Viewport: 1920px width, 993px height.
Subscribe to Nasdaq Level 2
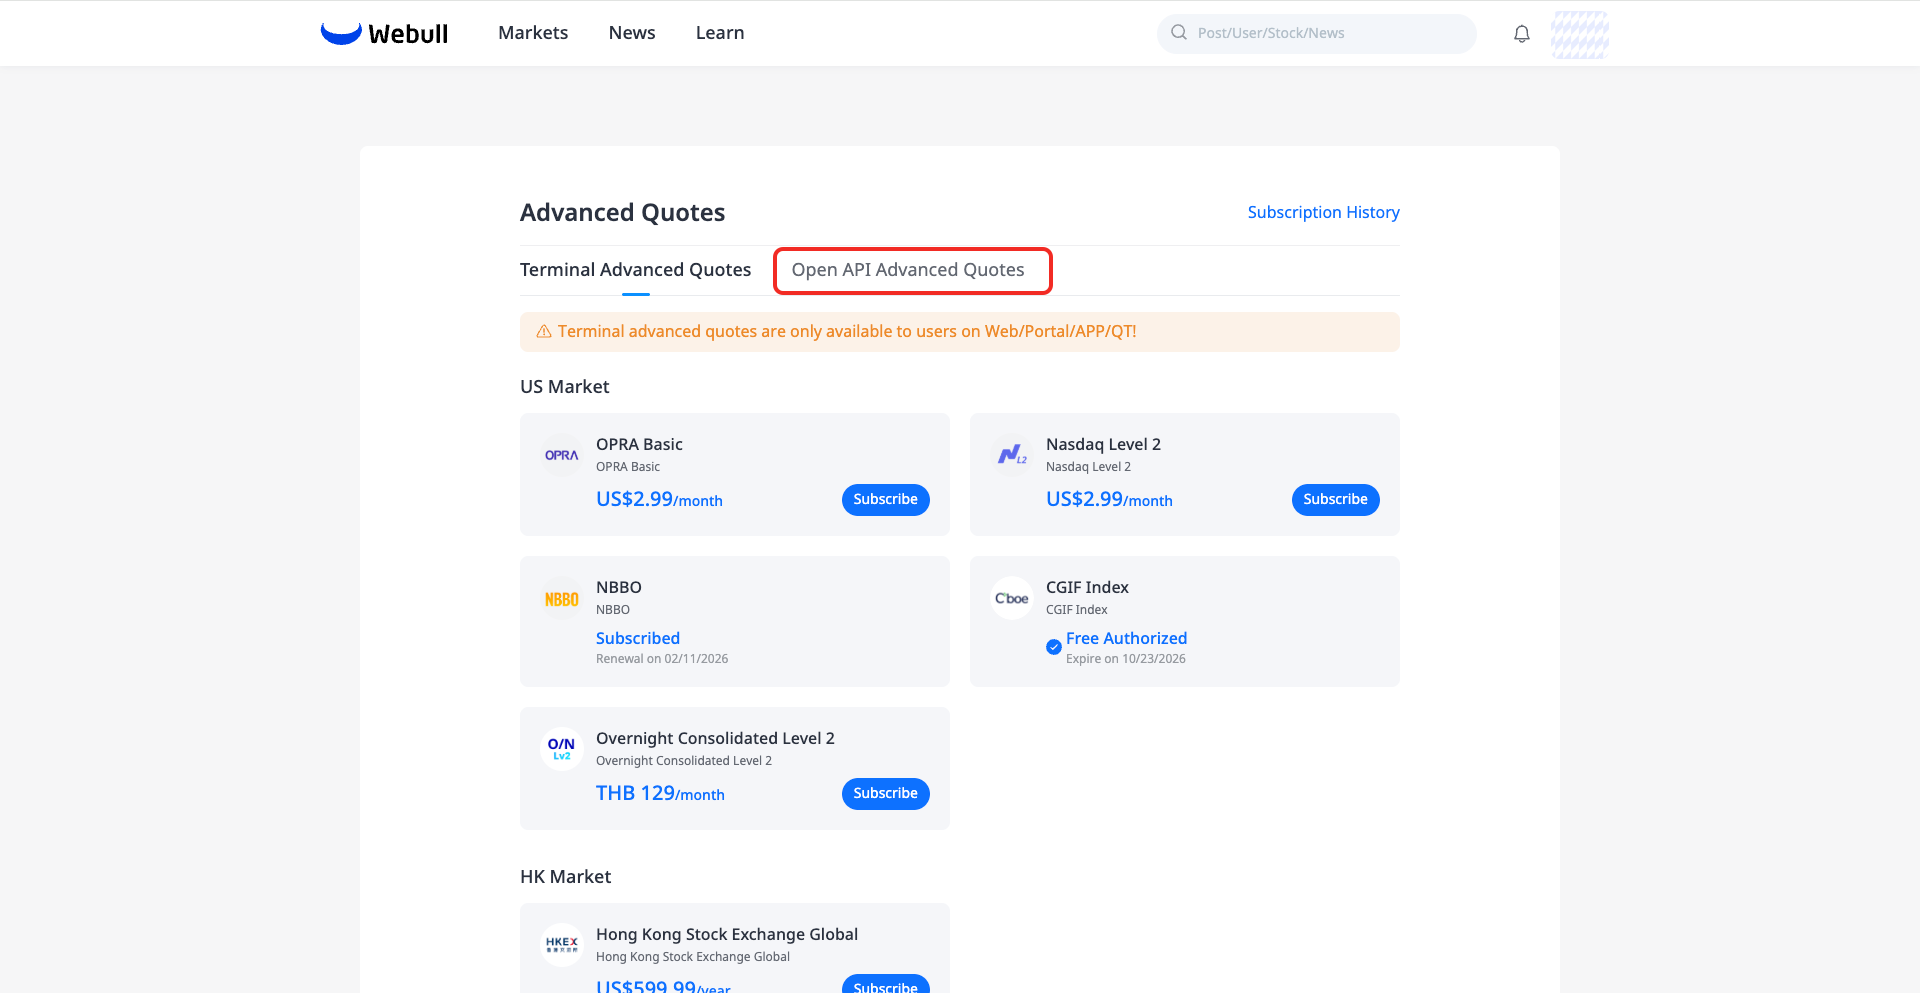[1335, 500]
